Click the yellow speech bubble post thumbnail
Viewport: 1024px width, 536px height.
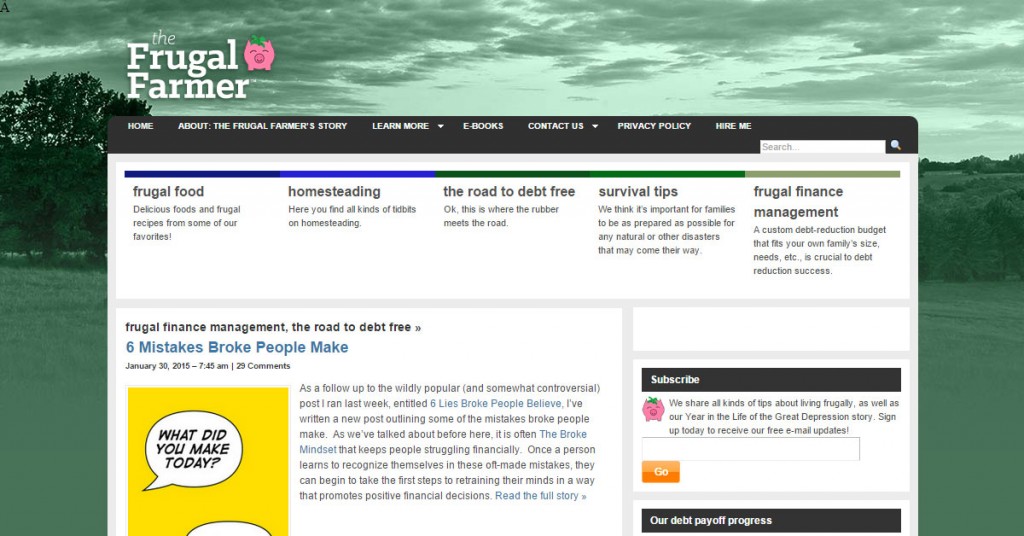point(208,460)
